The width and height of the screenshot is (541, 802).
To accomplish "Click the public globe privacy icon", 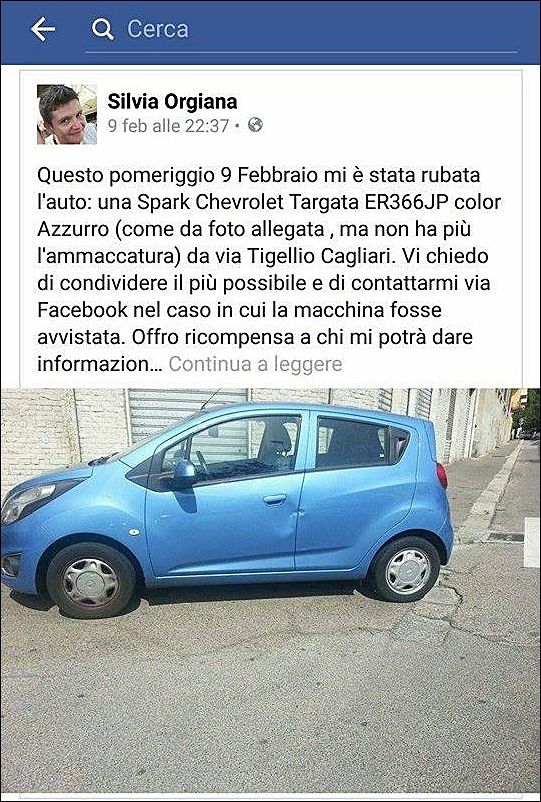I will click(255, 125).
